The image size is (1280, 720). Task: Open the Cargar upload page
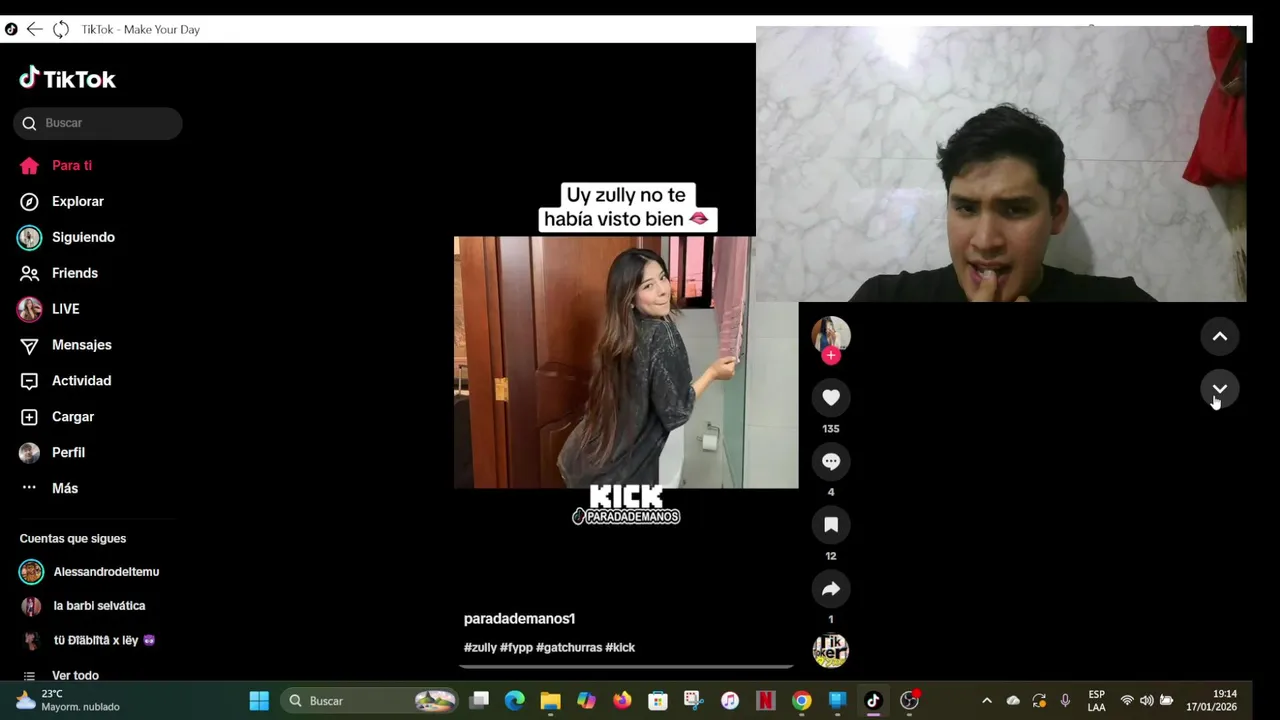point(73,418)
